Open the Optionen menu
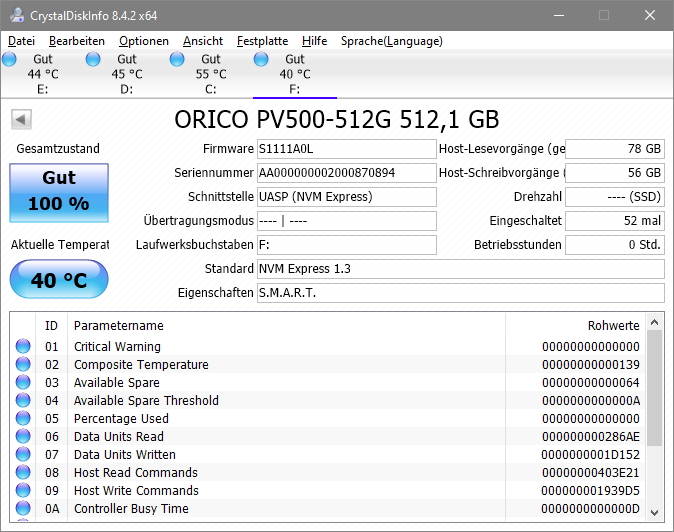This screenshot has width=674, height=532. 144,41
